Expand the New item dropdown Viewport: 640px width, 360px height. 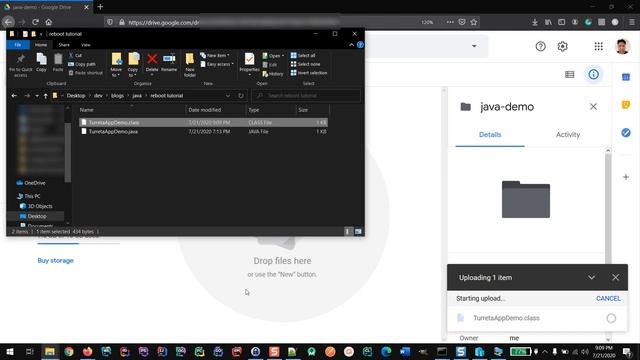click(215, 55)
